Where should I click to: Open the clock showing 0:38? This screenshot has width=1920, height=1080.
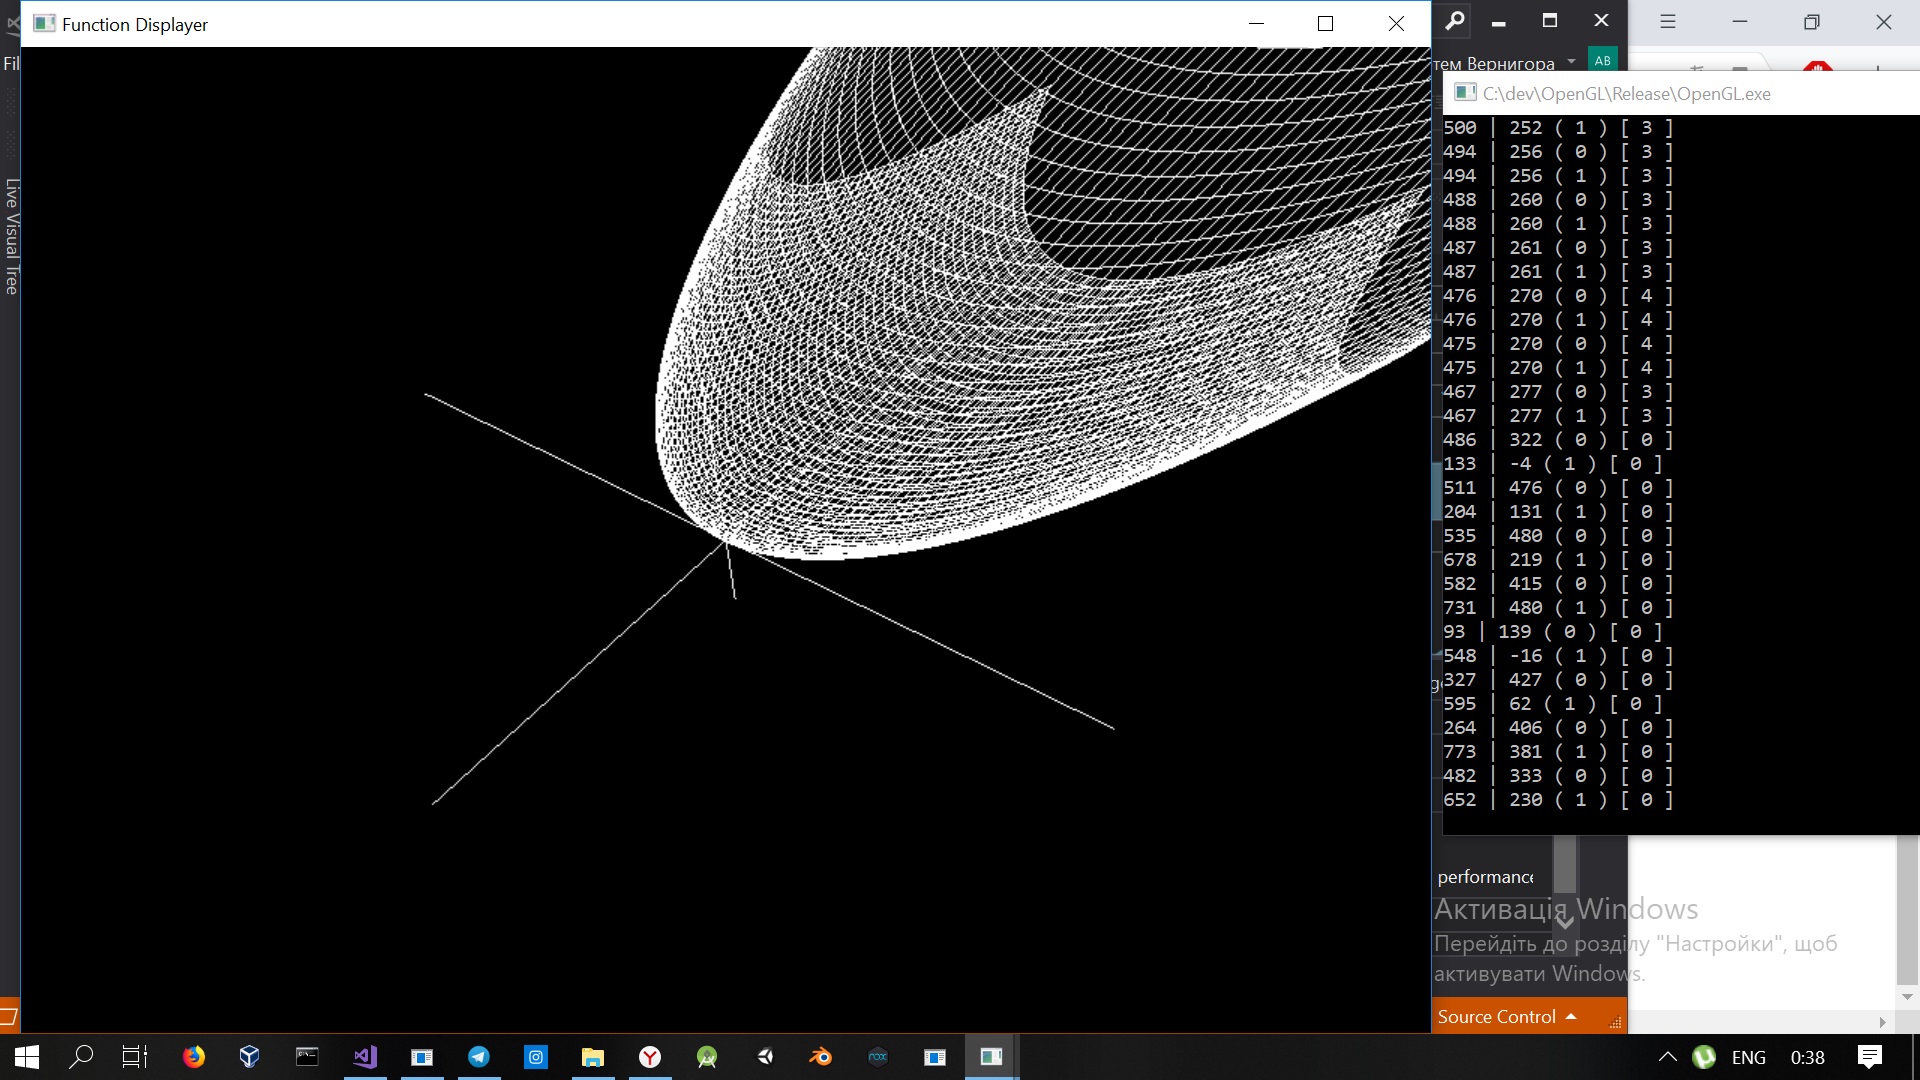[1807, 1057]
